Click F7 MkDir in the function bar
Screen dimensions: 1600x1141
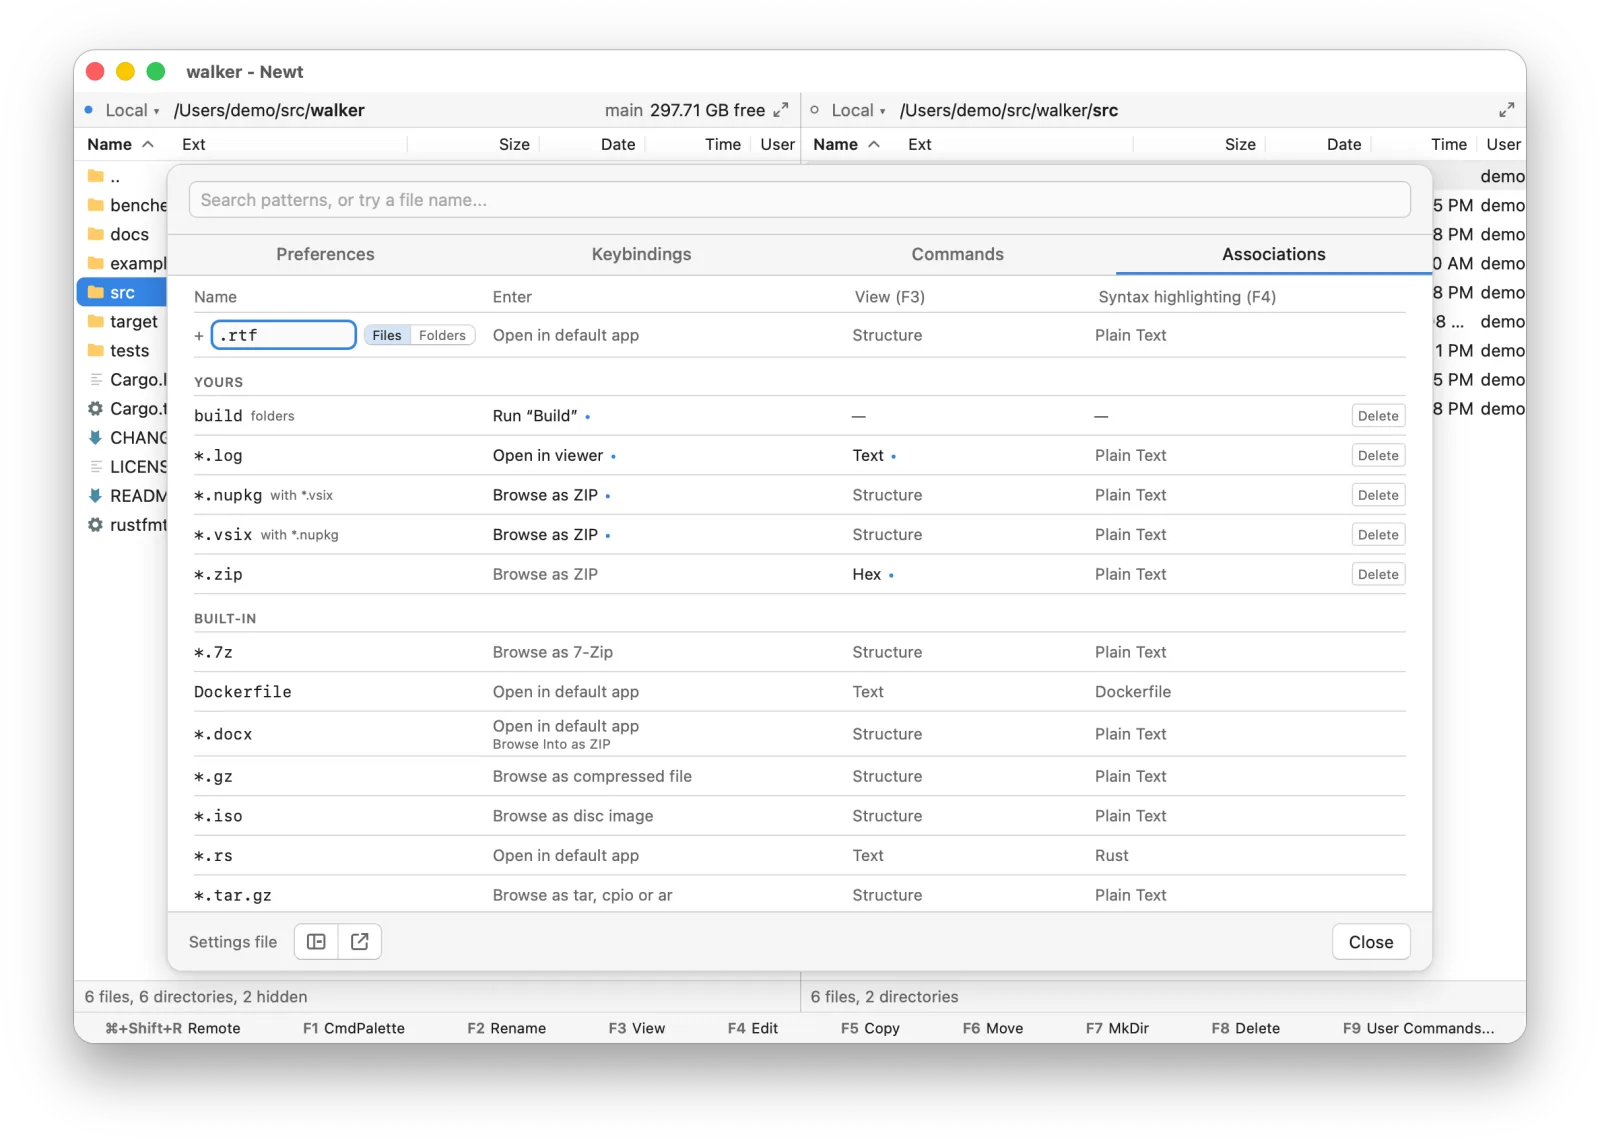[1117, 1028]
